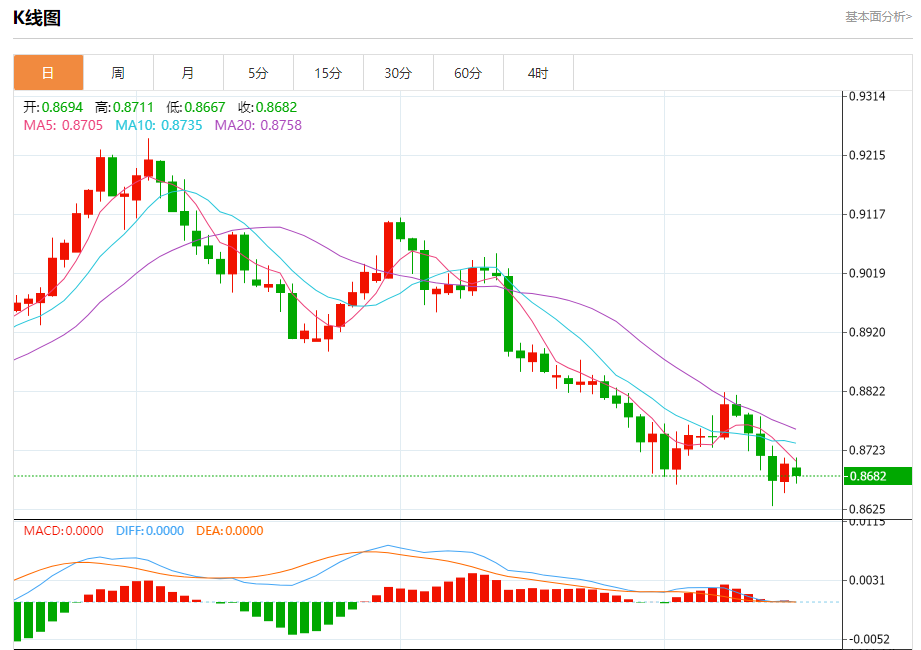This screenshot has width=921, height=650.
Task: Click the MACD:0.0000 indicator label
Action: [x=63, y=531]
